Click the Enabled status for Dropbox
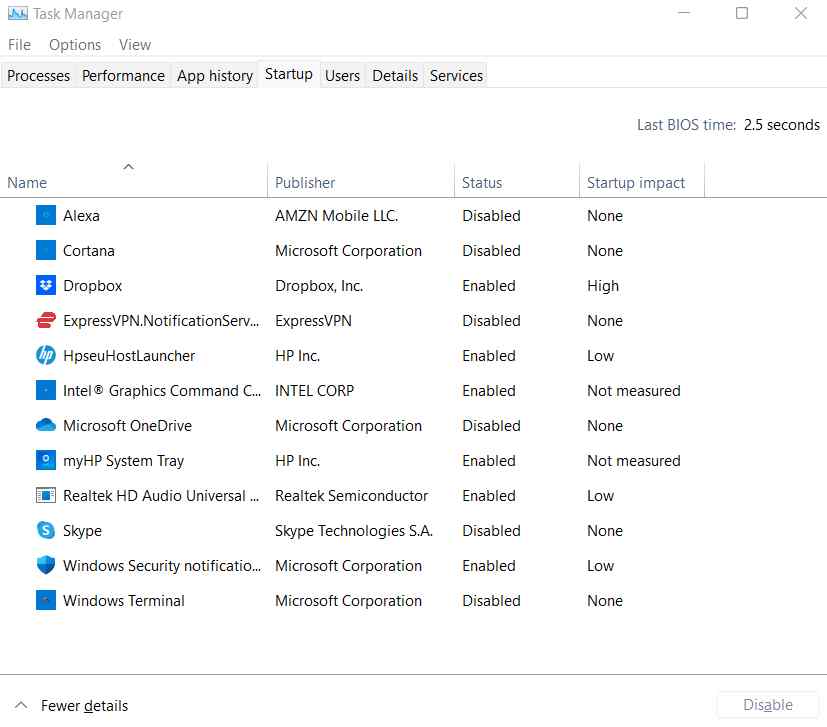 [489, 285]
